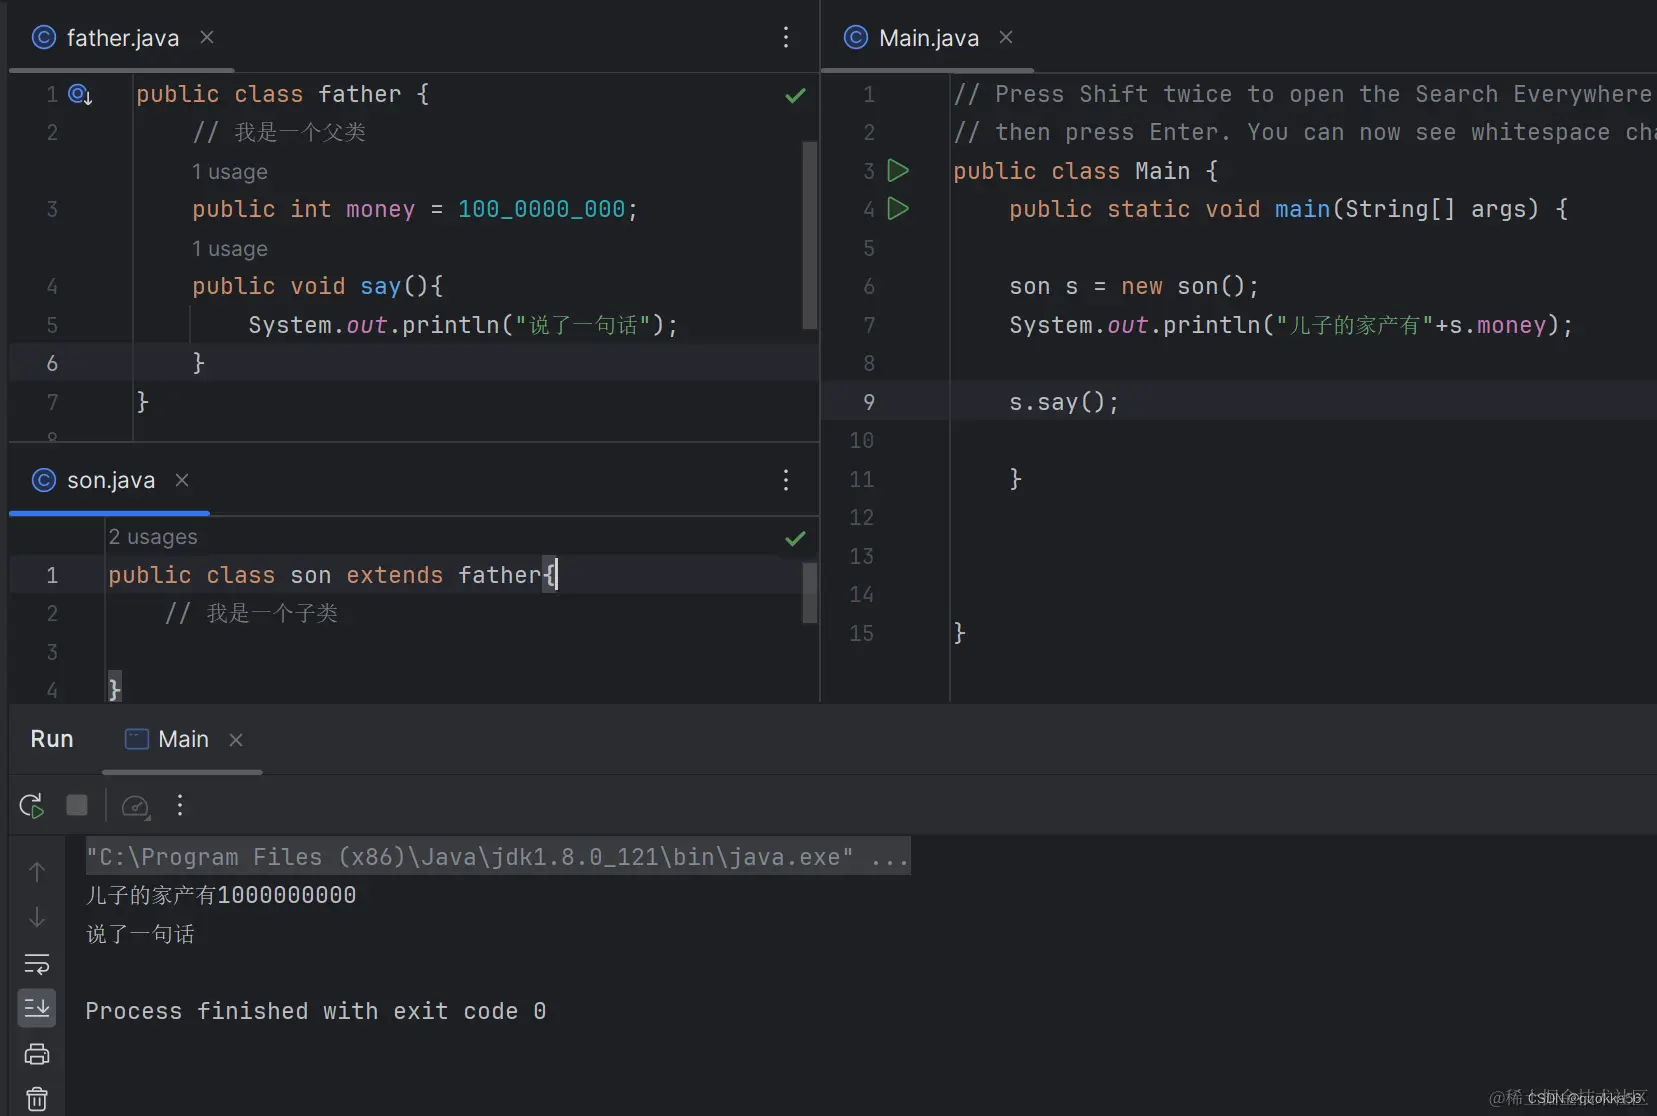Click the 1 usage hint above money field
This screenshot has width=1657, height=1116.
click(x=230, y=172)
